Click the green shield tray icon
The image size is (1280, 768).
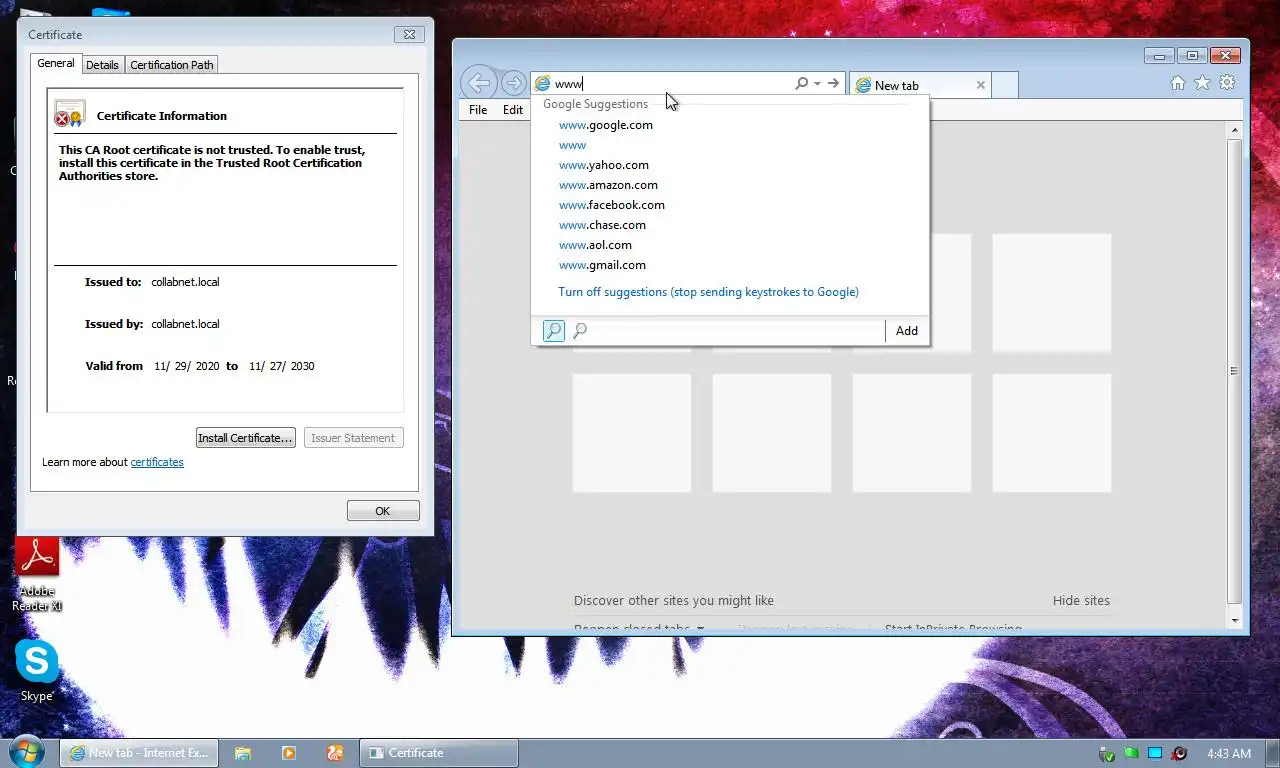[x=1107, y=753]
